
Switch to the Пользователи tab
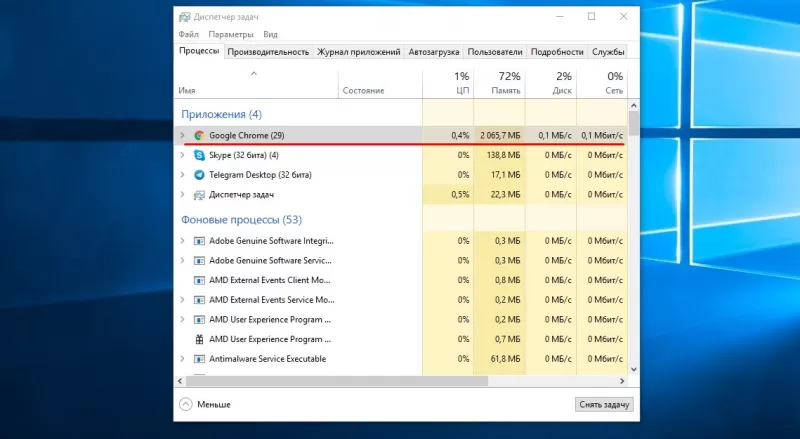point(495,52)
